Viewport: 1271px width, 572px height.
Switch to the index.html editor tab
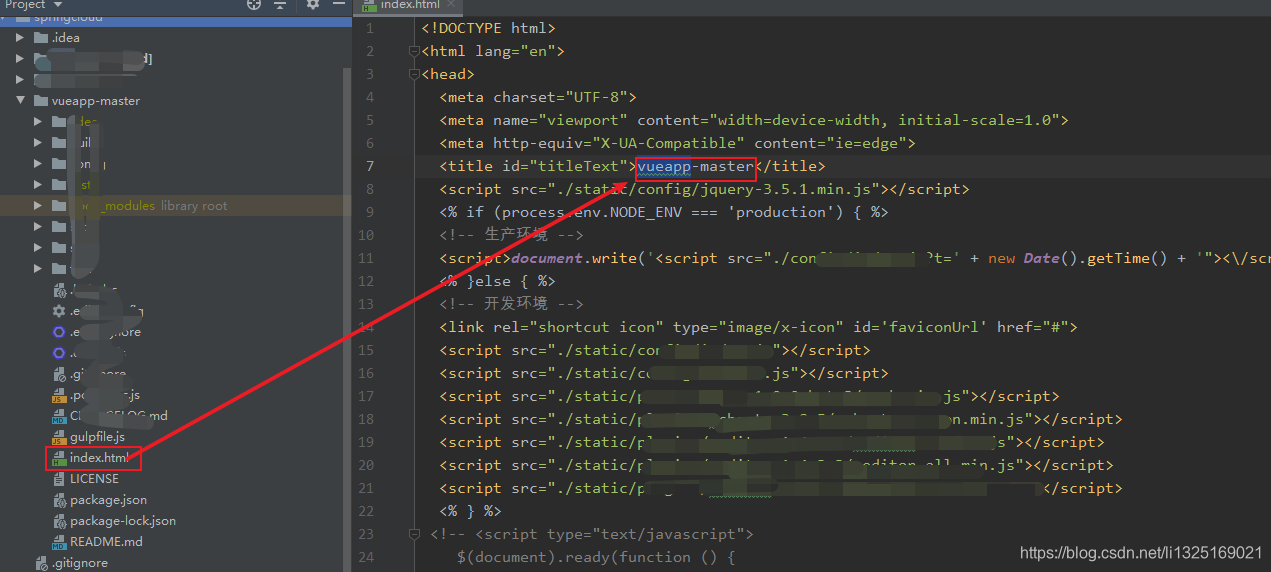(x=409, y=5)
